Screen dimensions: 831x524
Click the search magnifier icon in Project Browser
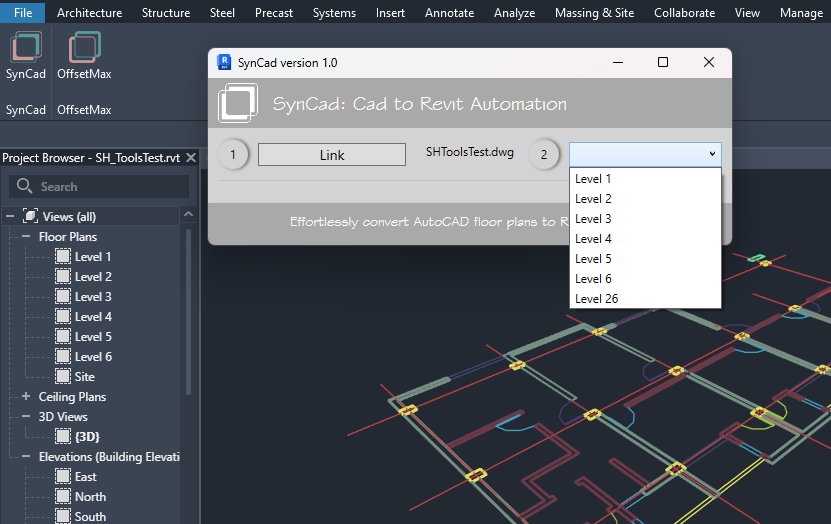point(24,186)
